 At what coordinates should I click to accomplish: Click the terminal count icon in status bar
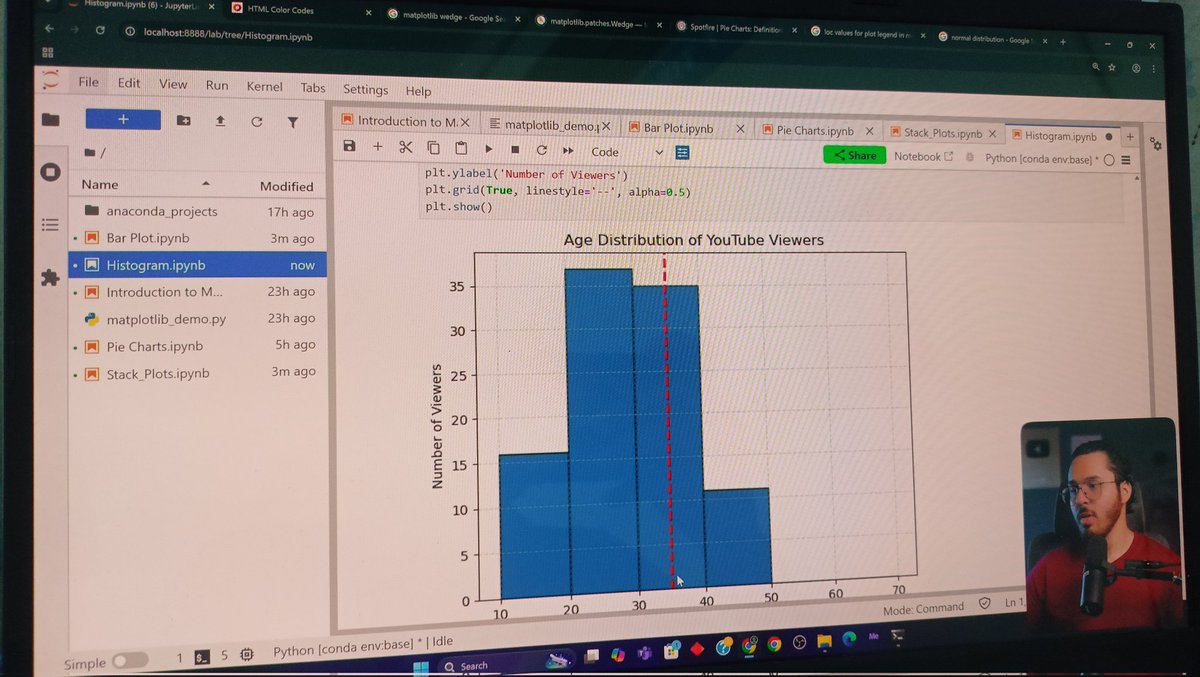pos(201,657)
